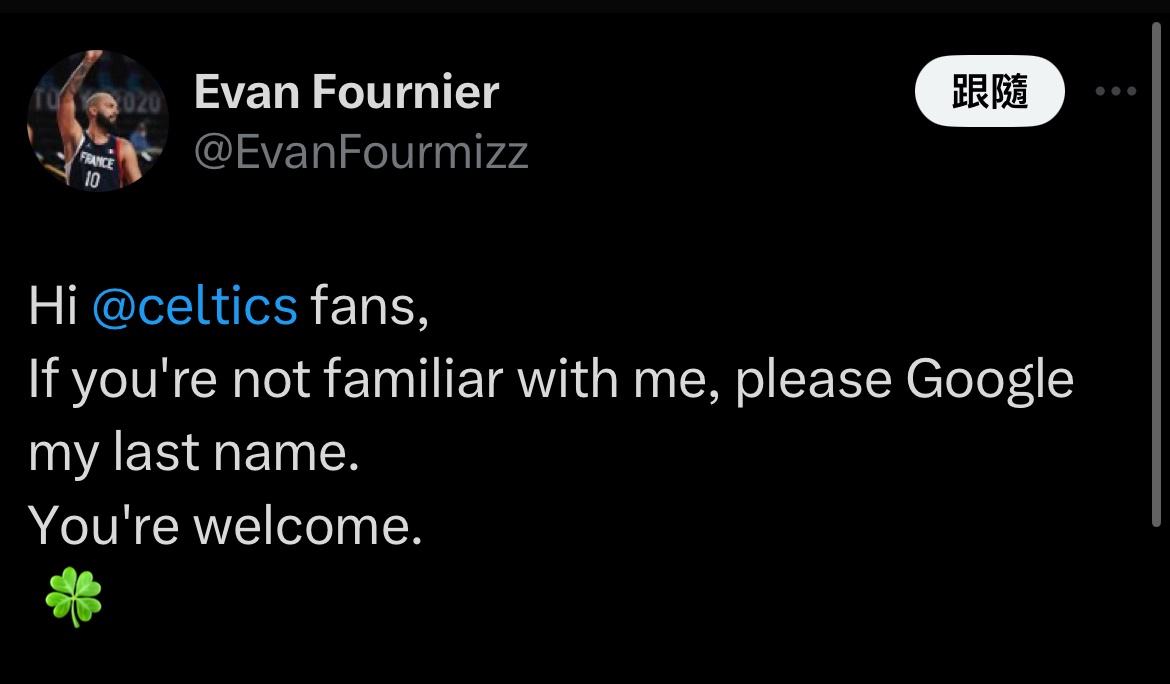The image size is (1170, 684).
Task: Click the four-leaf clover emoji
Action: point(74,599)
